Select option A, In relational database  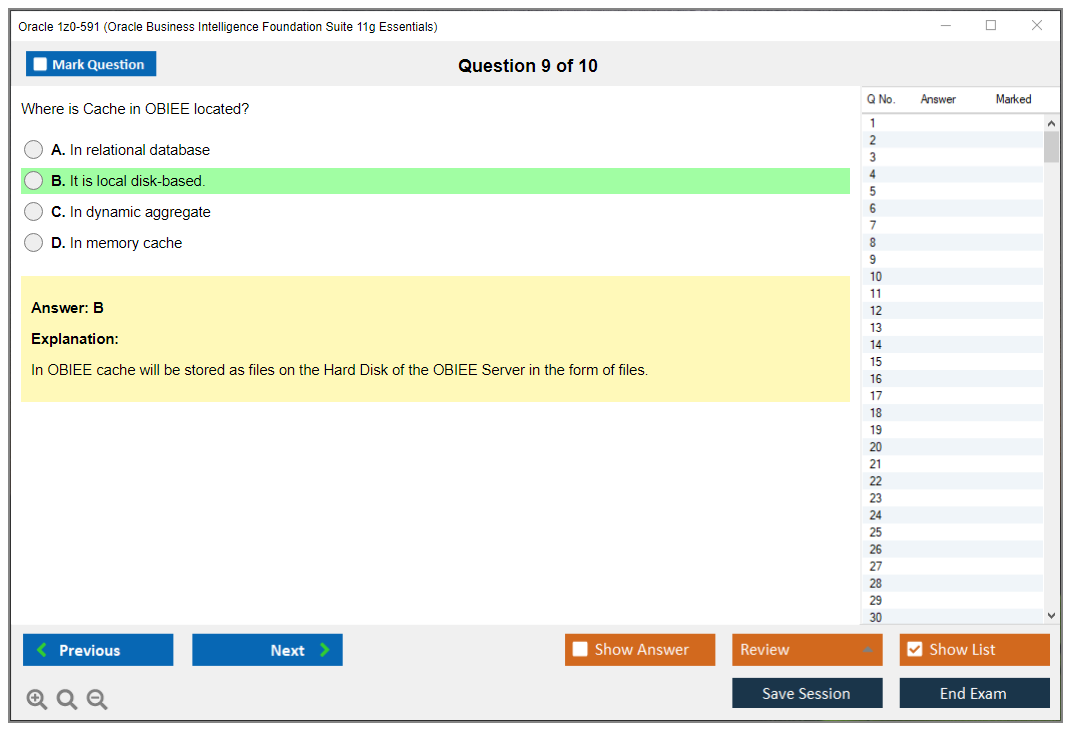pyautogui.click(x=34, y=150)
